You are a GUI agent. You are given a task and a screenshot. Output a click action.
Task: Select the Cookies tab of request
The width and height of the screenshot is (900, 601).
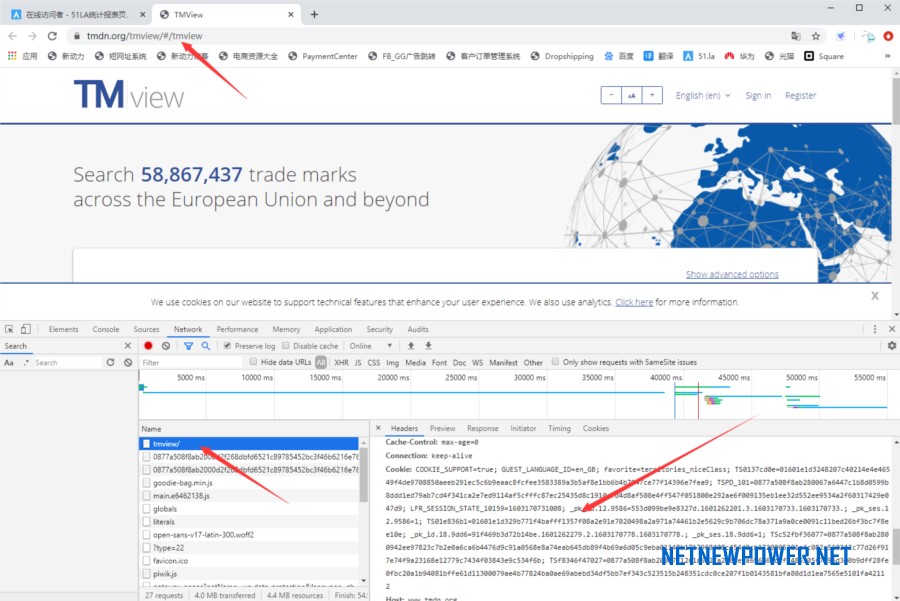click(x=595, y=428)
